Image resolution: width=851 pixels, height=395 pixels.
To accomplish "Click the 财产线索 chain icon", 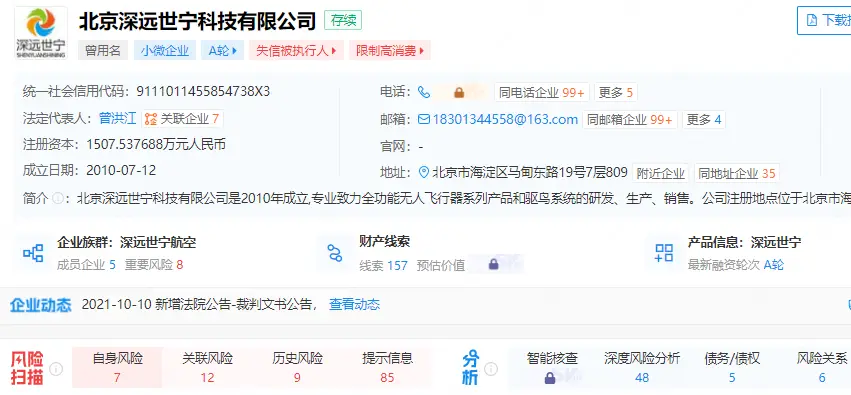I will 335,253.
